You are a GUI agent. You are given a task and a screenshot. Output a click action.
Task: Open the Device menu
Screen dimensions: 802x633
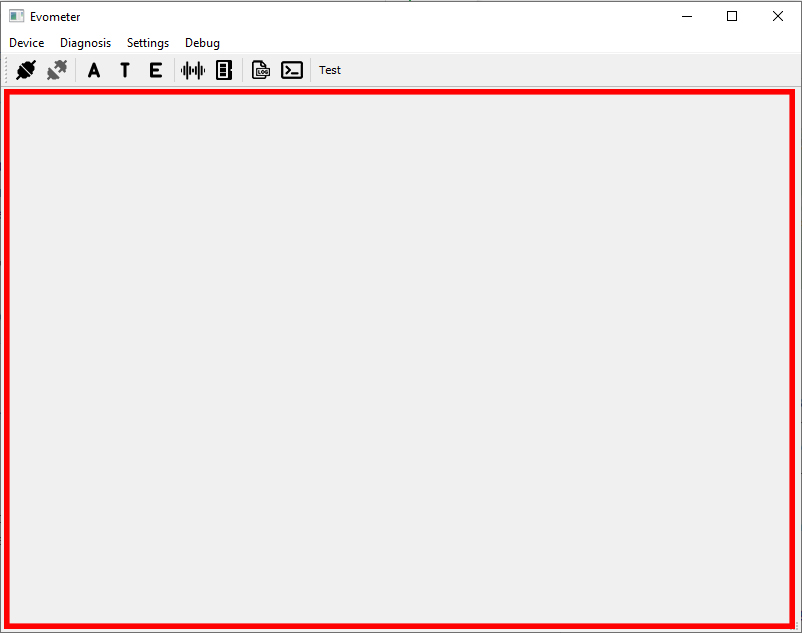coord(27,43)
